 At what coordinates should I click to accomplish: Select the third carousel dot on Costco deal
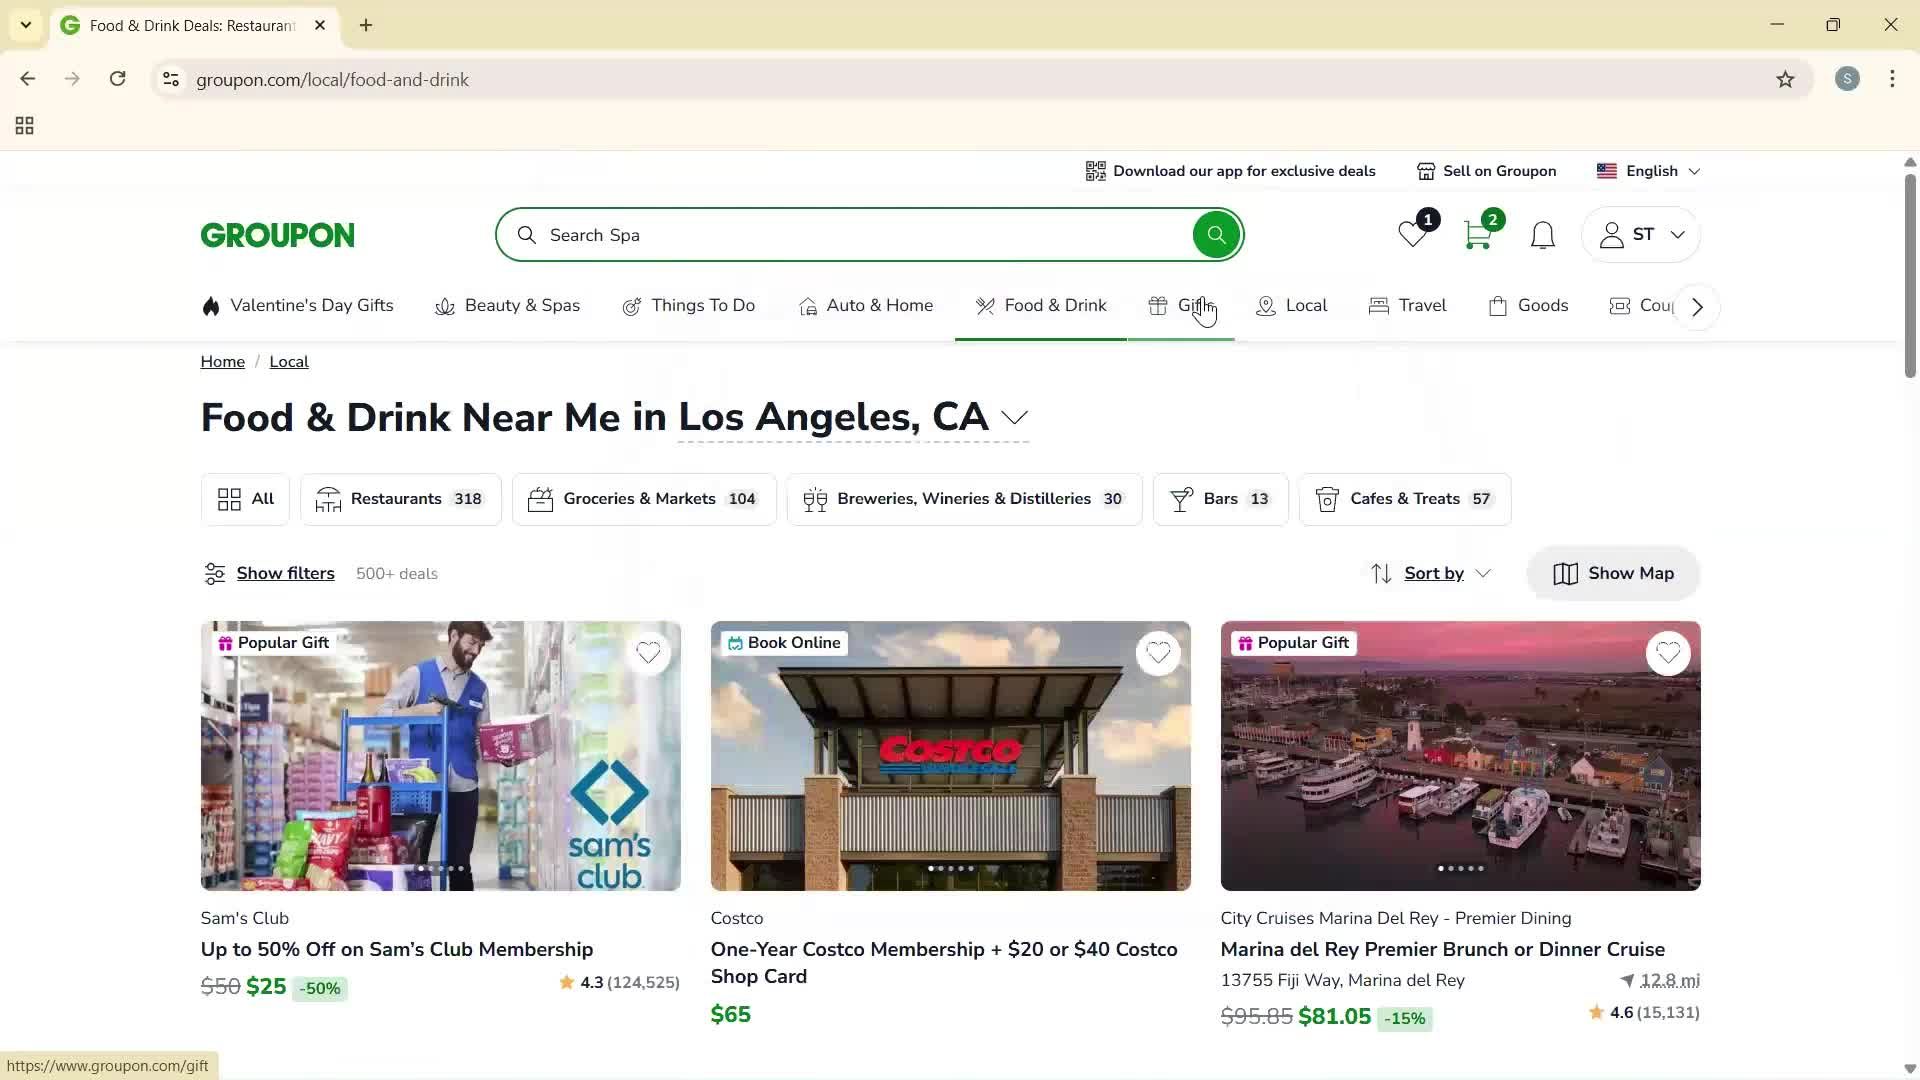pos(951,868)
